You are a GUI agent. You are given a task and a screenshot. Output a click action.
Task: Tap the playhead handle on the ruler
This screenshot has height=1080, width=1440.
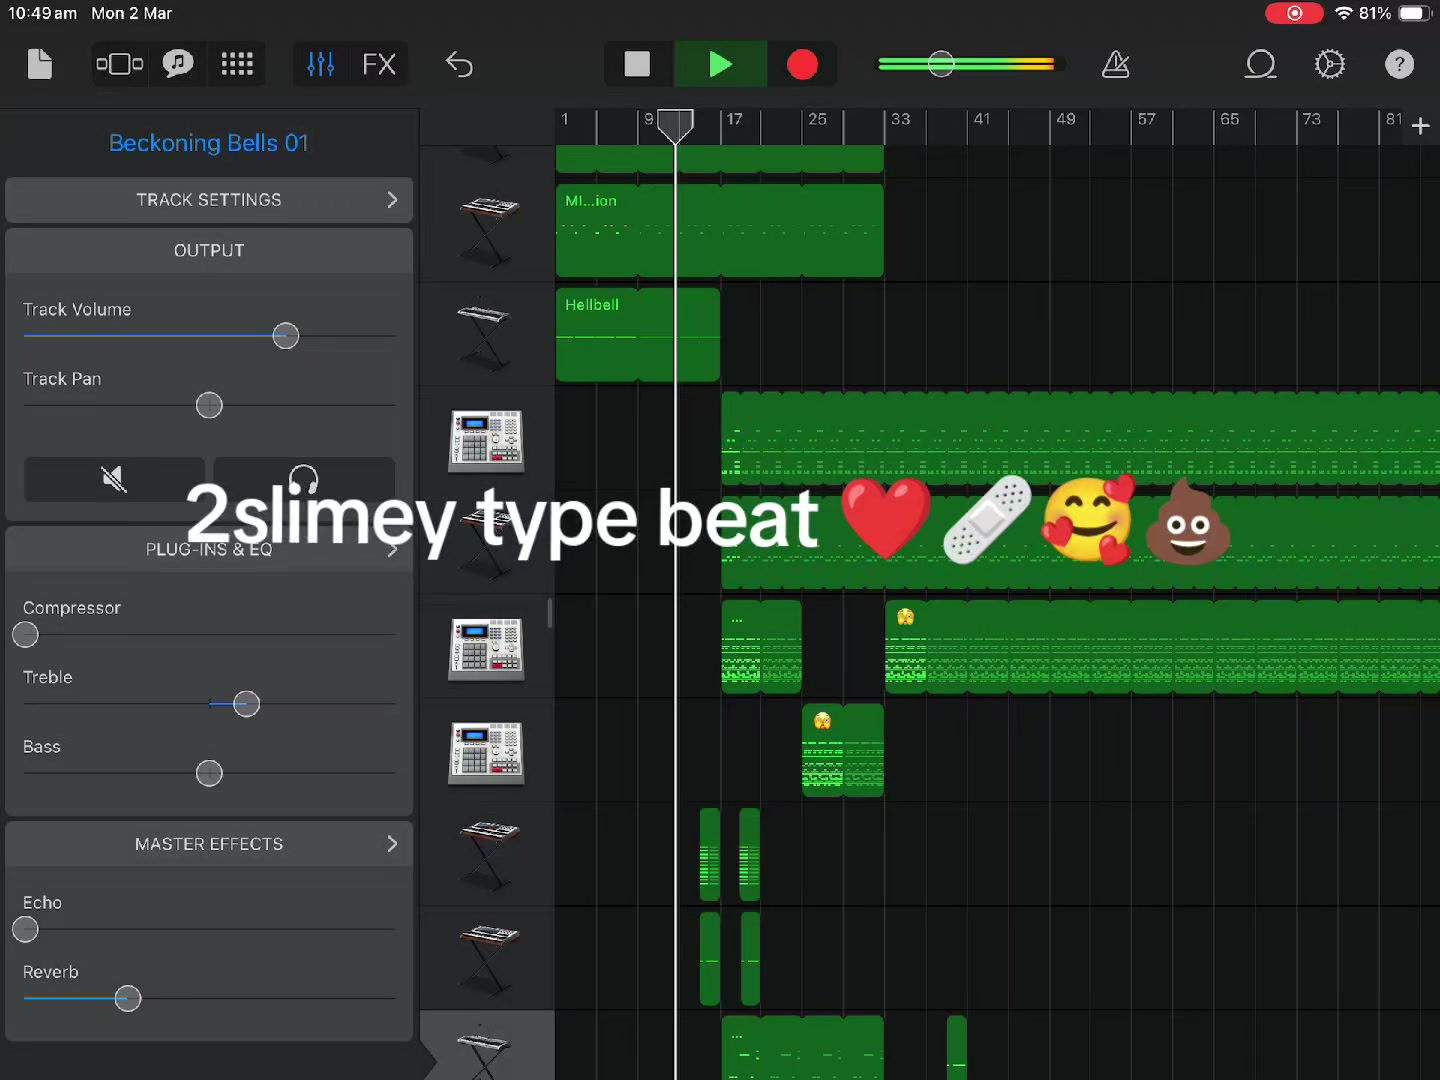pos(675,125)
